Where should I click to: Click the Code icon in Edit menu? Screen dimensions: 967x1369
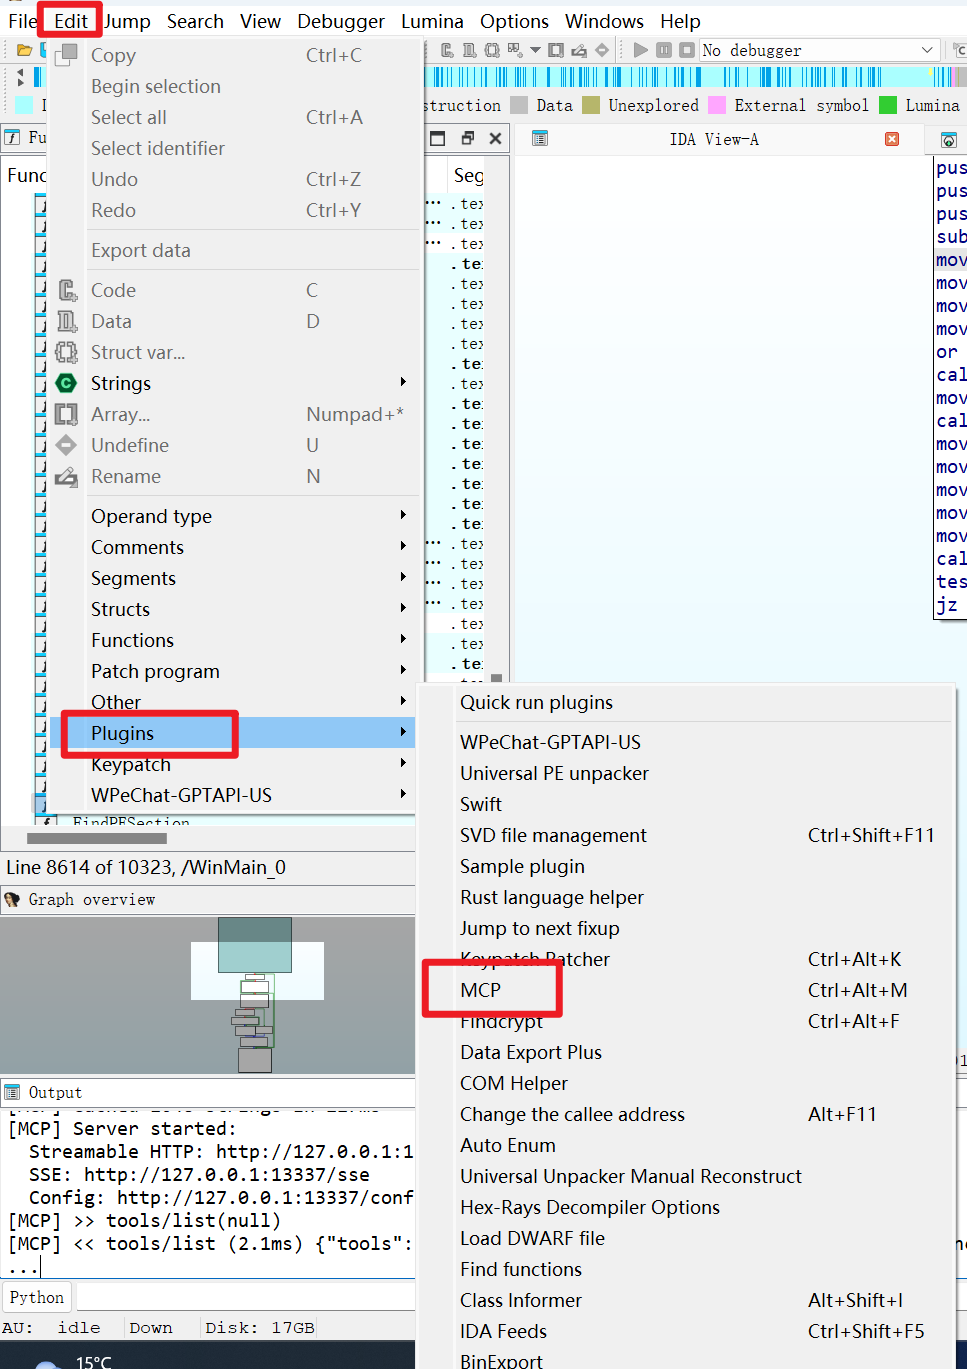coord(66,290)
